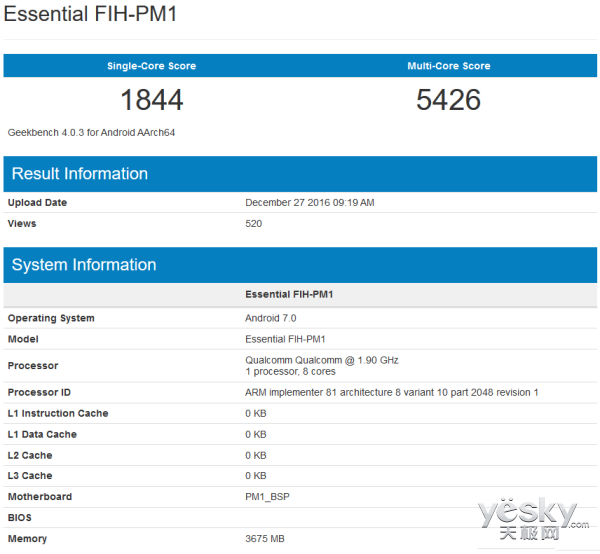The image size is (600, 554).
Task: Click the '3675 MB' memory value
Action: 265,539
